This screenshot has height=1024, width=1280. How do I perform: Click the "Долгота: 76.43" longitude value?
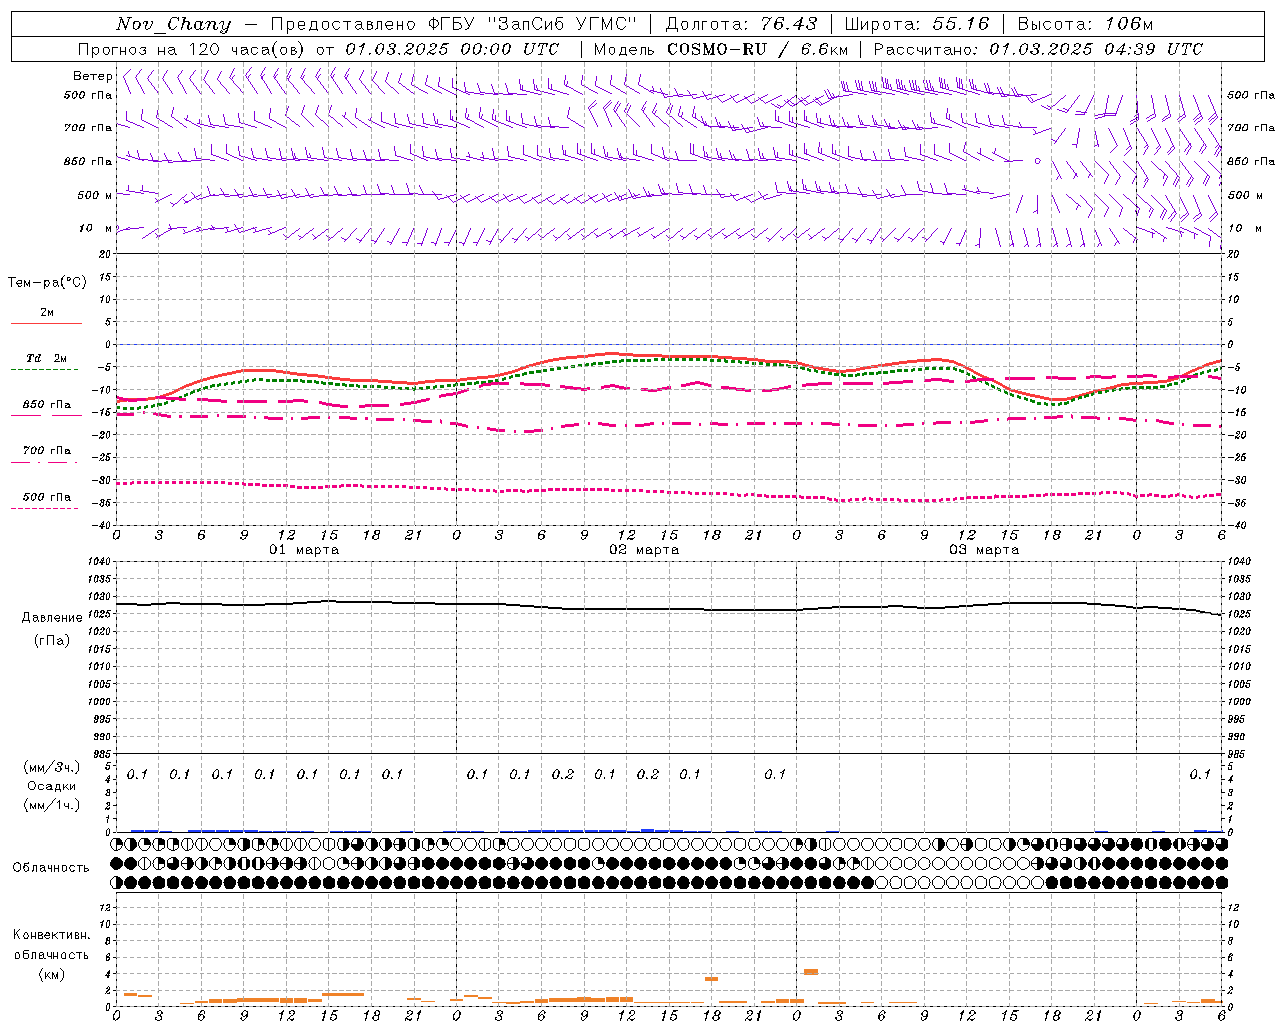tap(741, 24)
